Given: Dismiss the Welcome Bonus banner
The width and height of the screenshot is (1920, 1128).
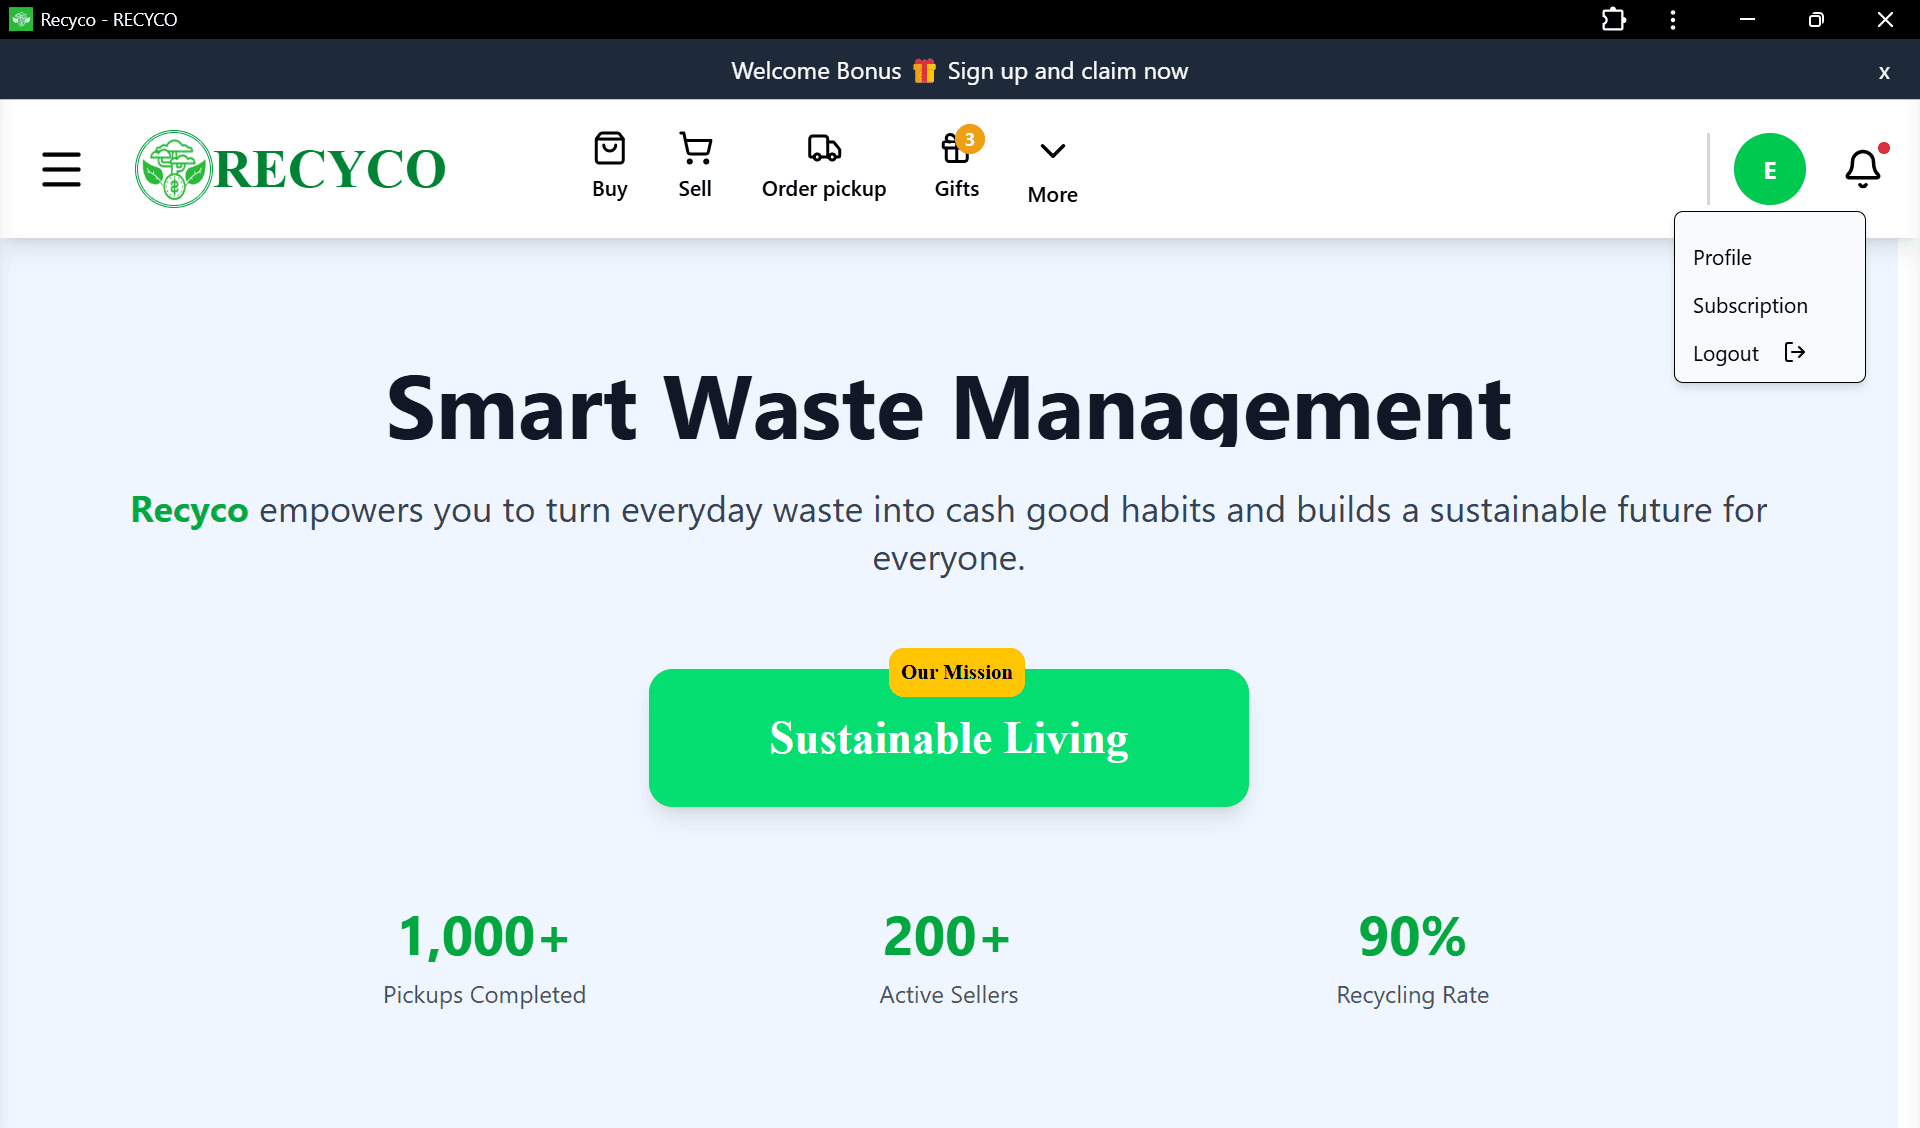Looking at the screenshot, I should coord(1885,71).
